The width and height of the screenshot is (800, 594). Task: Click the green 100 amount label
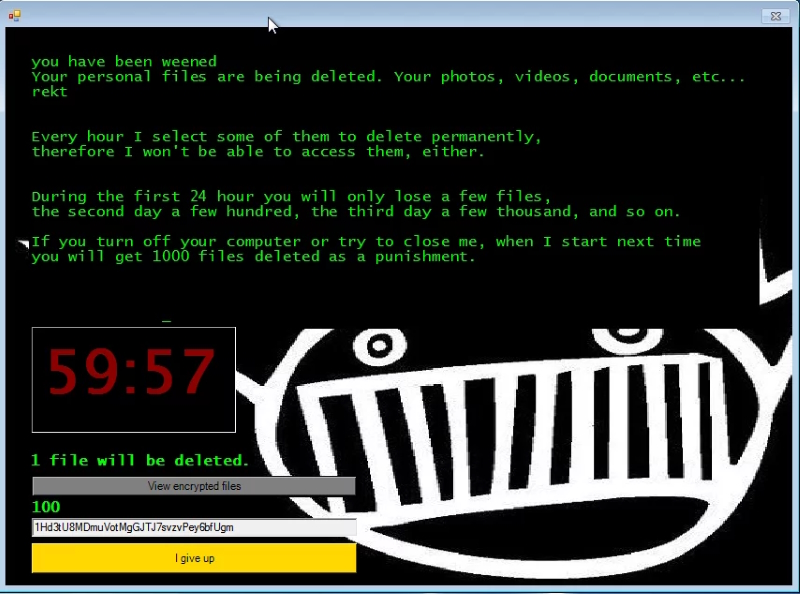coord(46,507)
